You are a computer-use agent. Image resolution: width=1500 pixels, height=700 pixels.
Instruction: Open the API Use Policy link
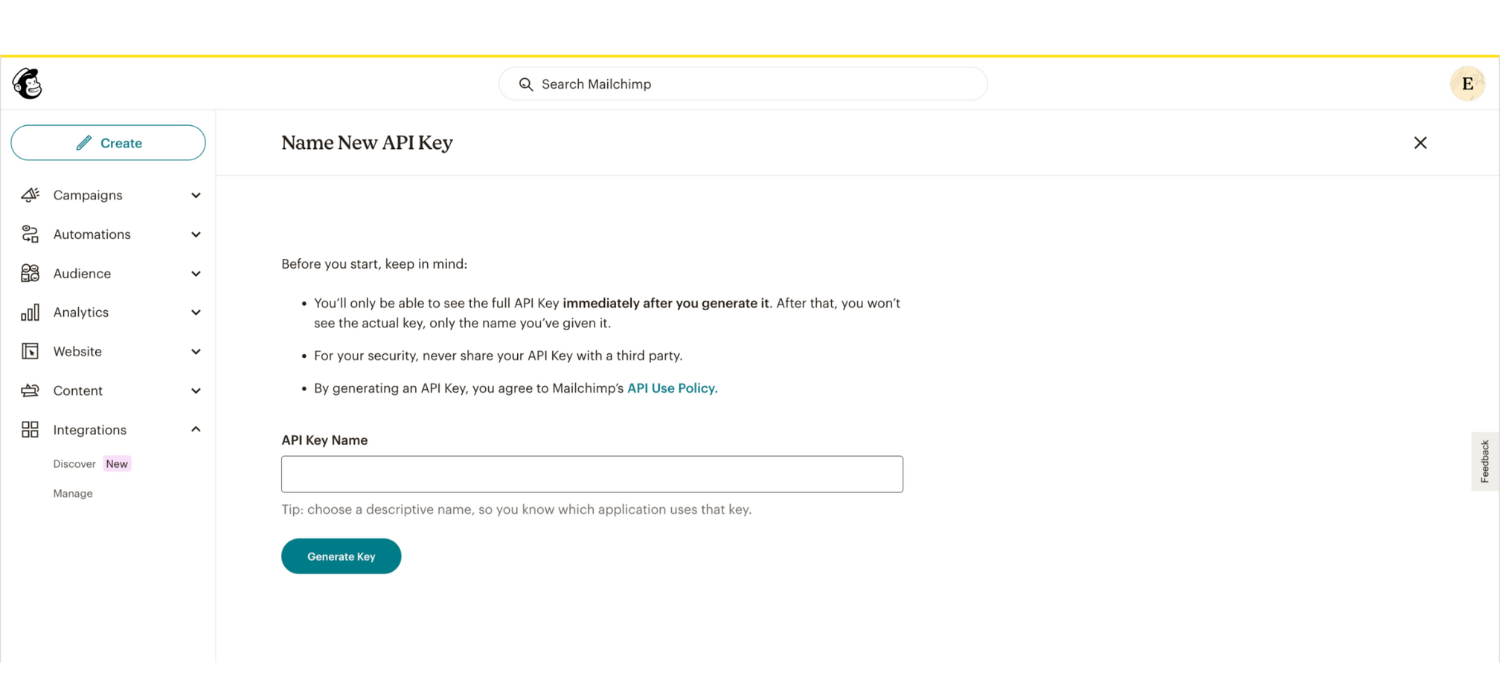672,388
